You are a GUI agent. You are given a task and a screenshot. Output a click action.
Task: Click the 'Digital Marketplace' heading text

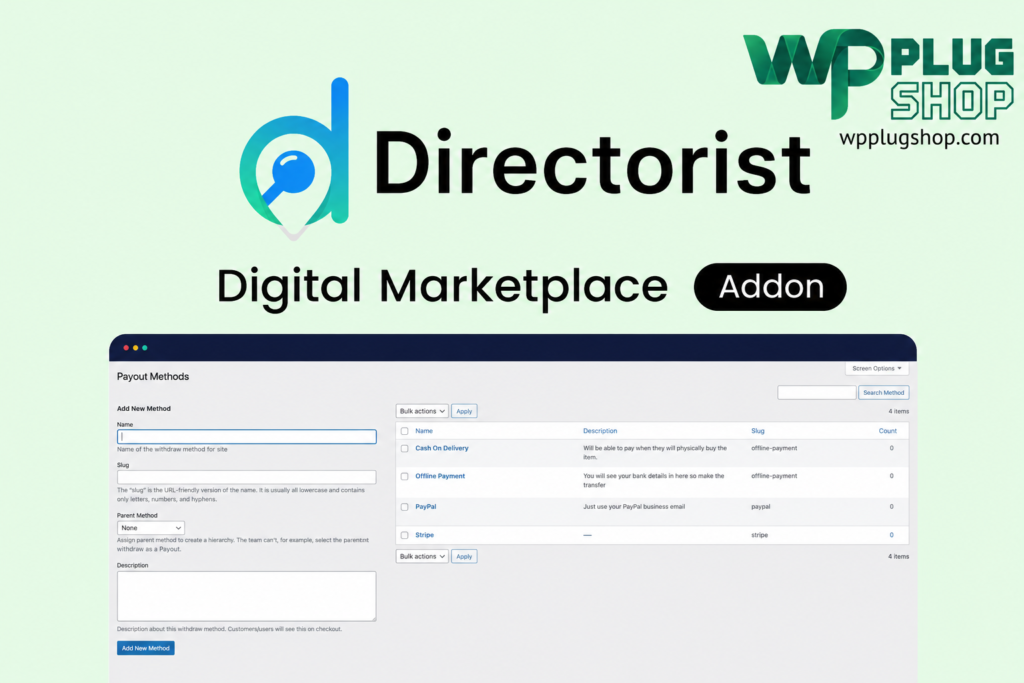pos(442,287)
